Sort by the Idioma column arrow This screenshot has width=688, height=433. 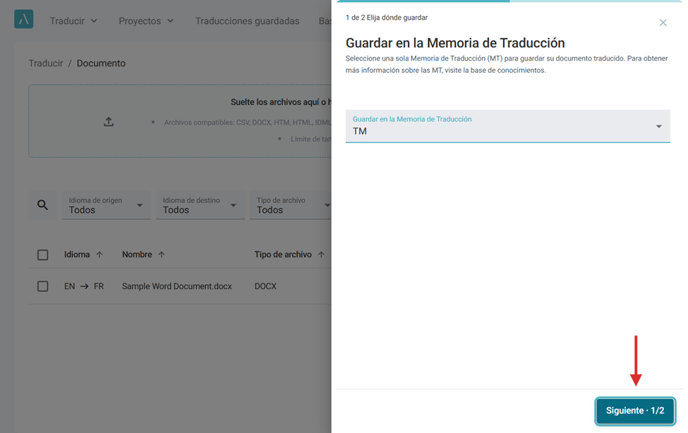point(100,254)
